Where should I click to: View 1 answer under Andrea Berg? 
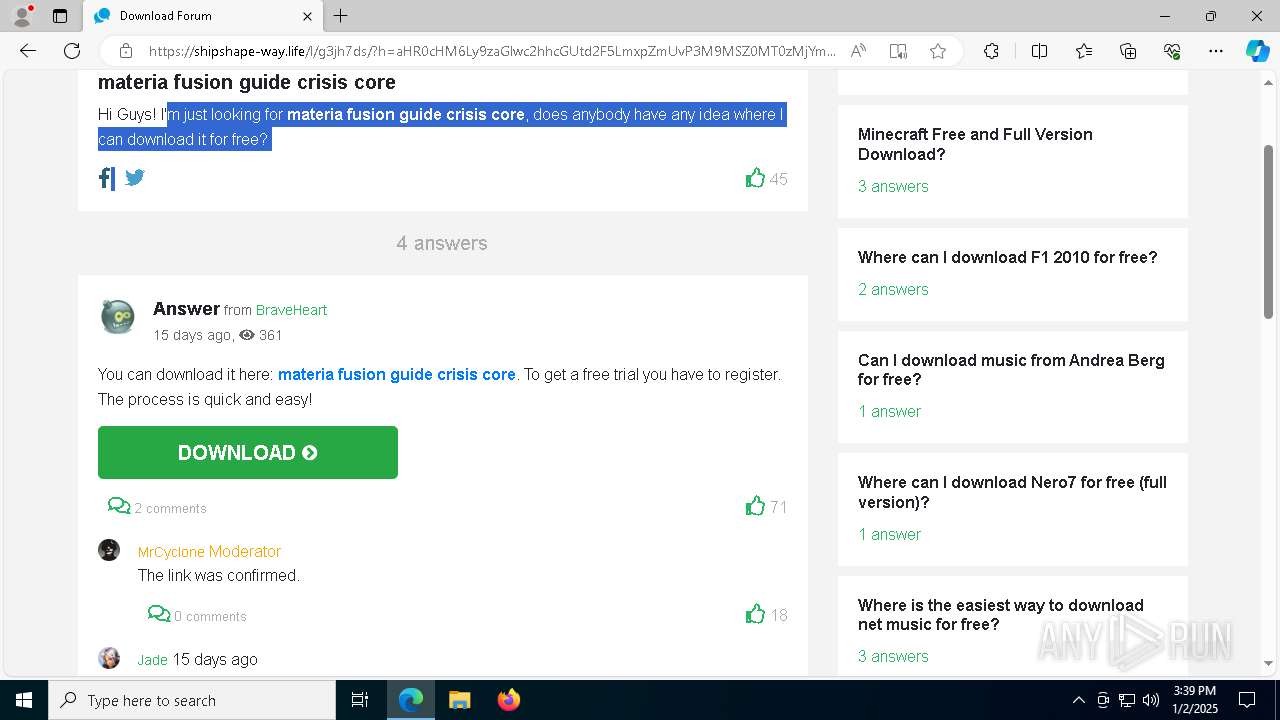coord(889,411)
